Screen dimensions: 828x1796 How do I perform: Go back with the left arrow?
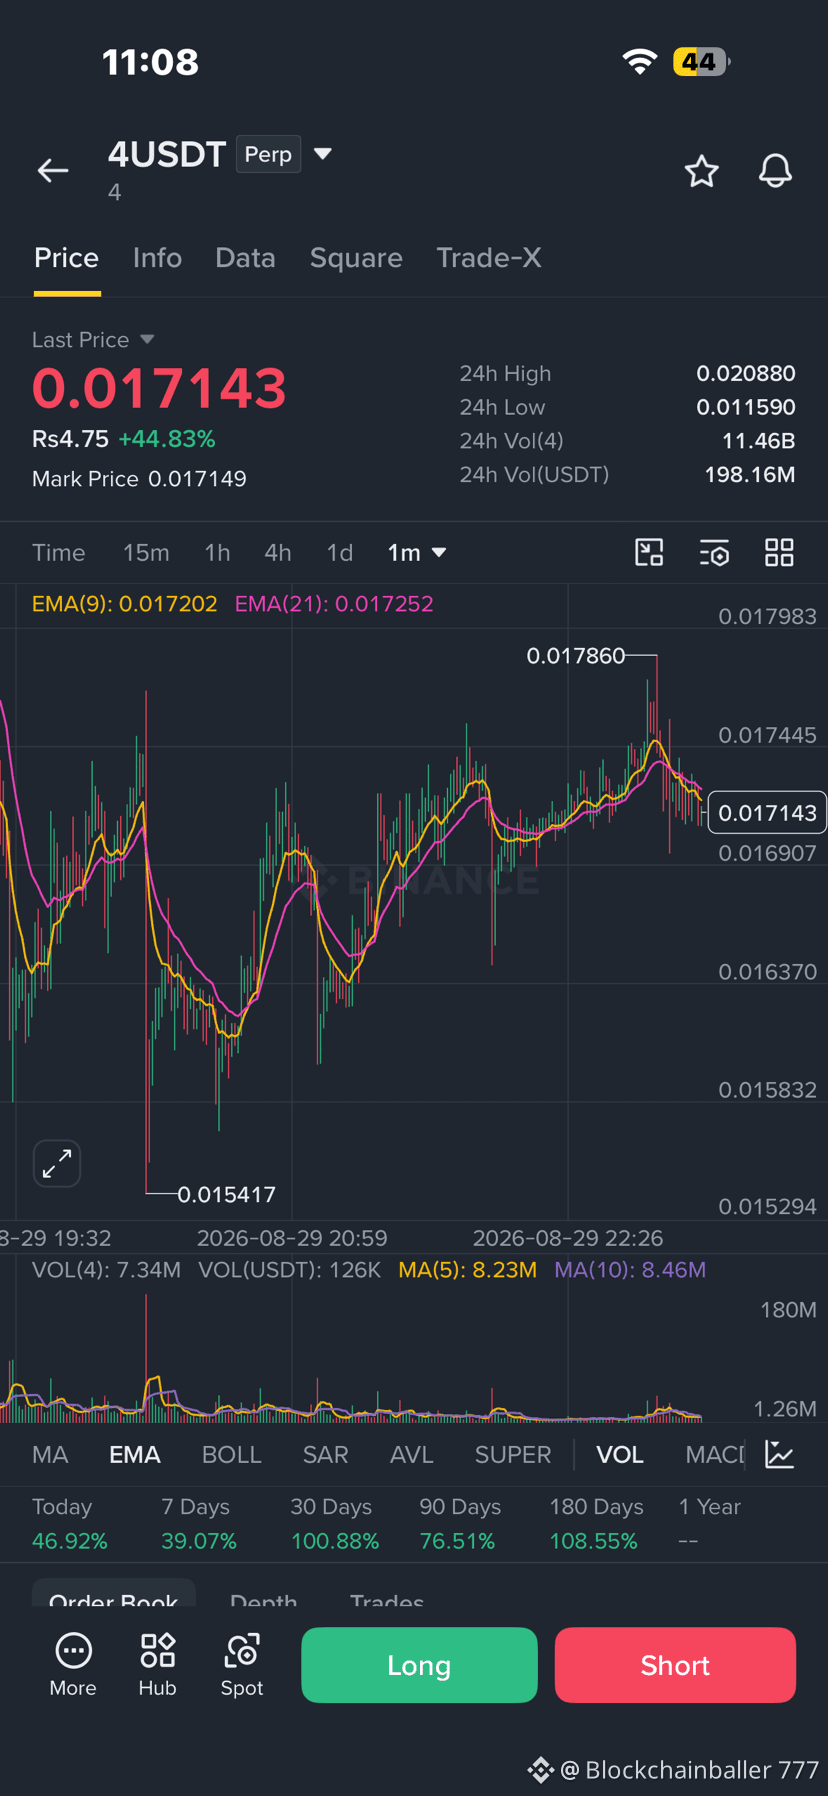[x=53, y=171]
